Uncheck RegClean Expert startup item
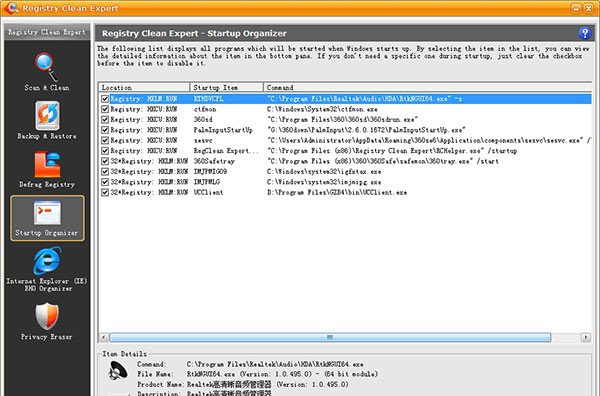The height and width of the screenshot is (396, 600). click(105, 151)
